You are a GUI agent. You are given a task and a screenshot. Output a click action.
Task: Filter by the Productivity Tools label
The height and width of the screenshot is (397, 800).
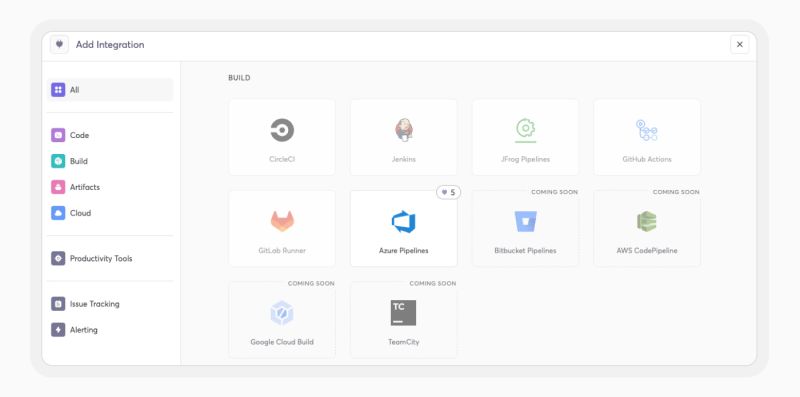coord(101,258)
